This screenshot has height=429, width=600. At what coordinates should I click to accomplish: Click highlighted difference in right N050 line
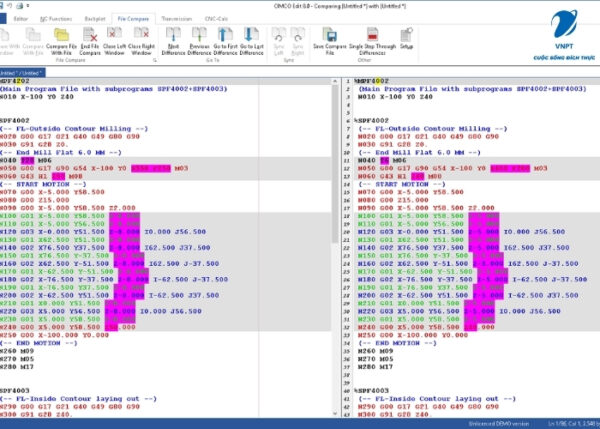pos(510,168)
